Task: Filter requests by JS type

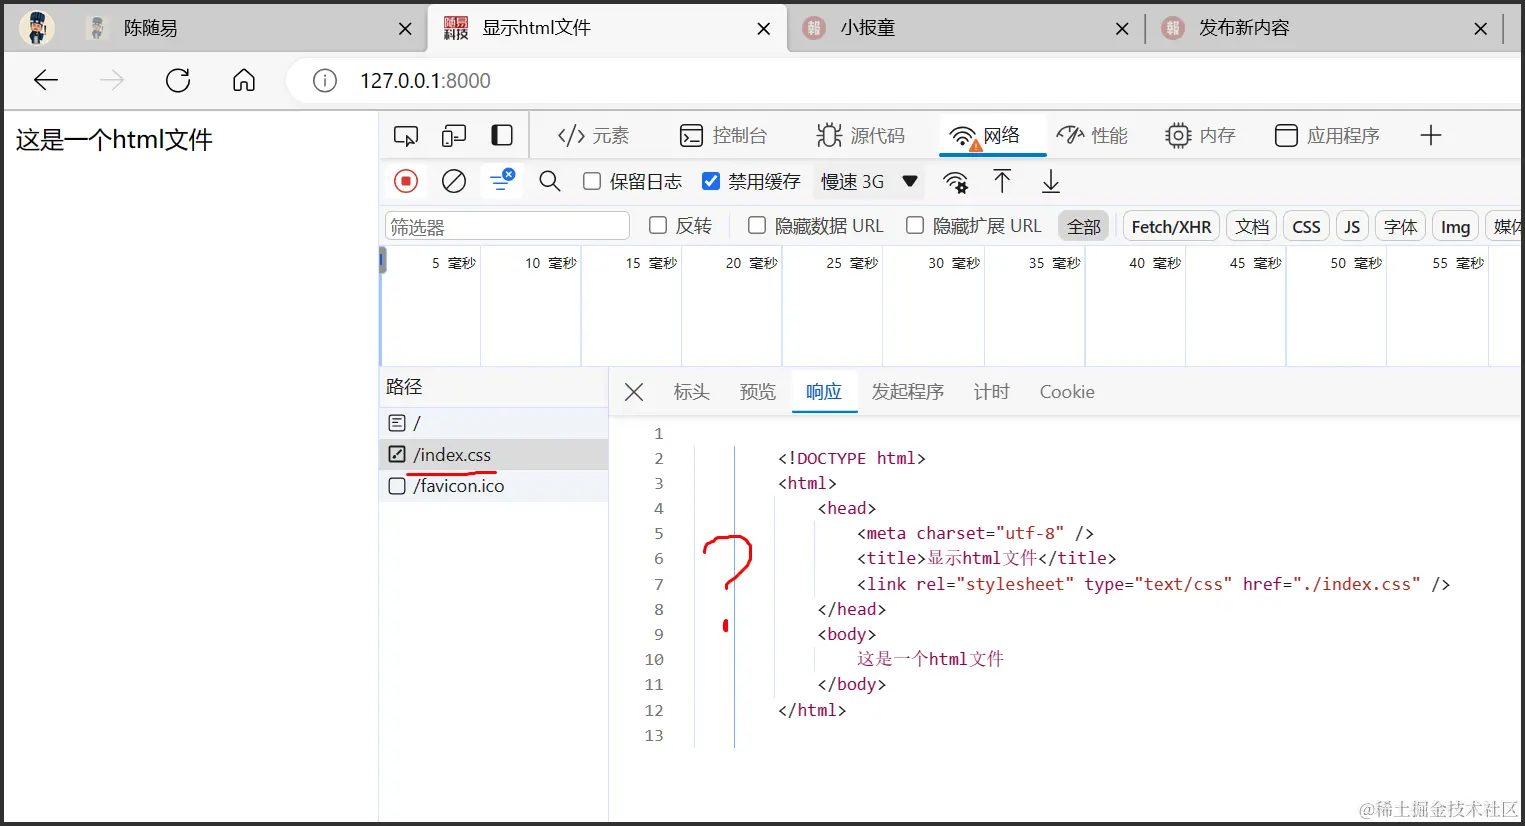Action: 1352,227
